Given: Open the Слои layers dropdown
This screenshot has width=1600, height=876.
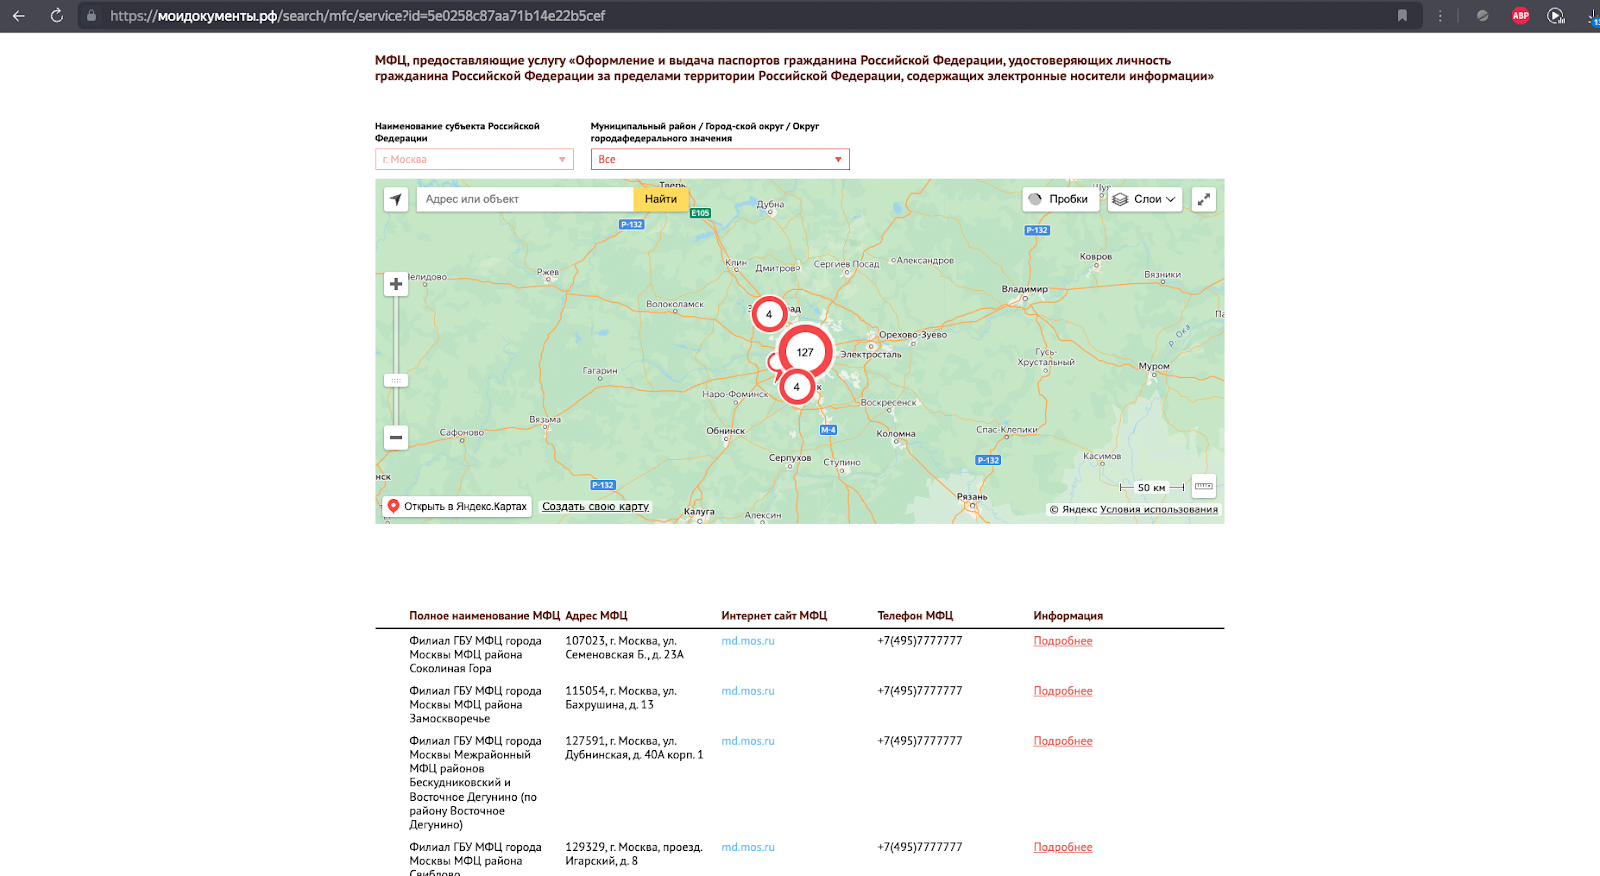Looking at the screenshot, I should click(1144, 199).
